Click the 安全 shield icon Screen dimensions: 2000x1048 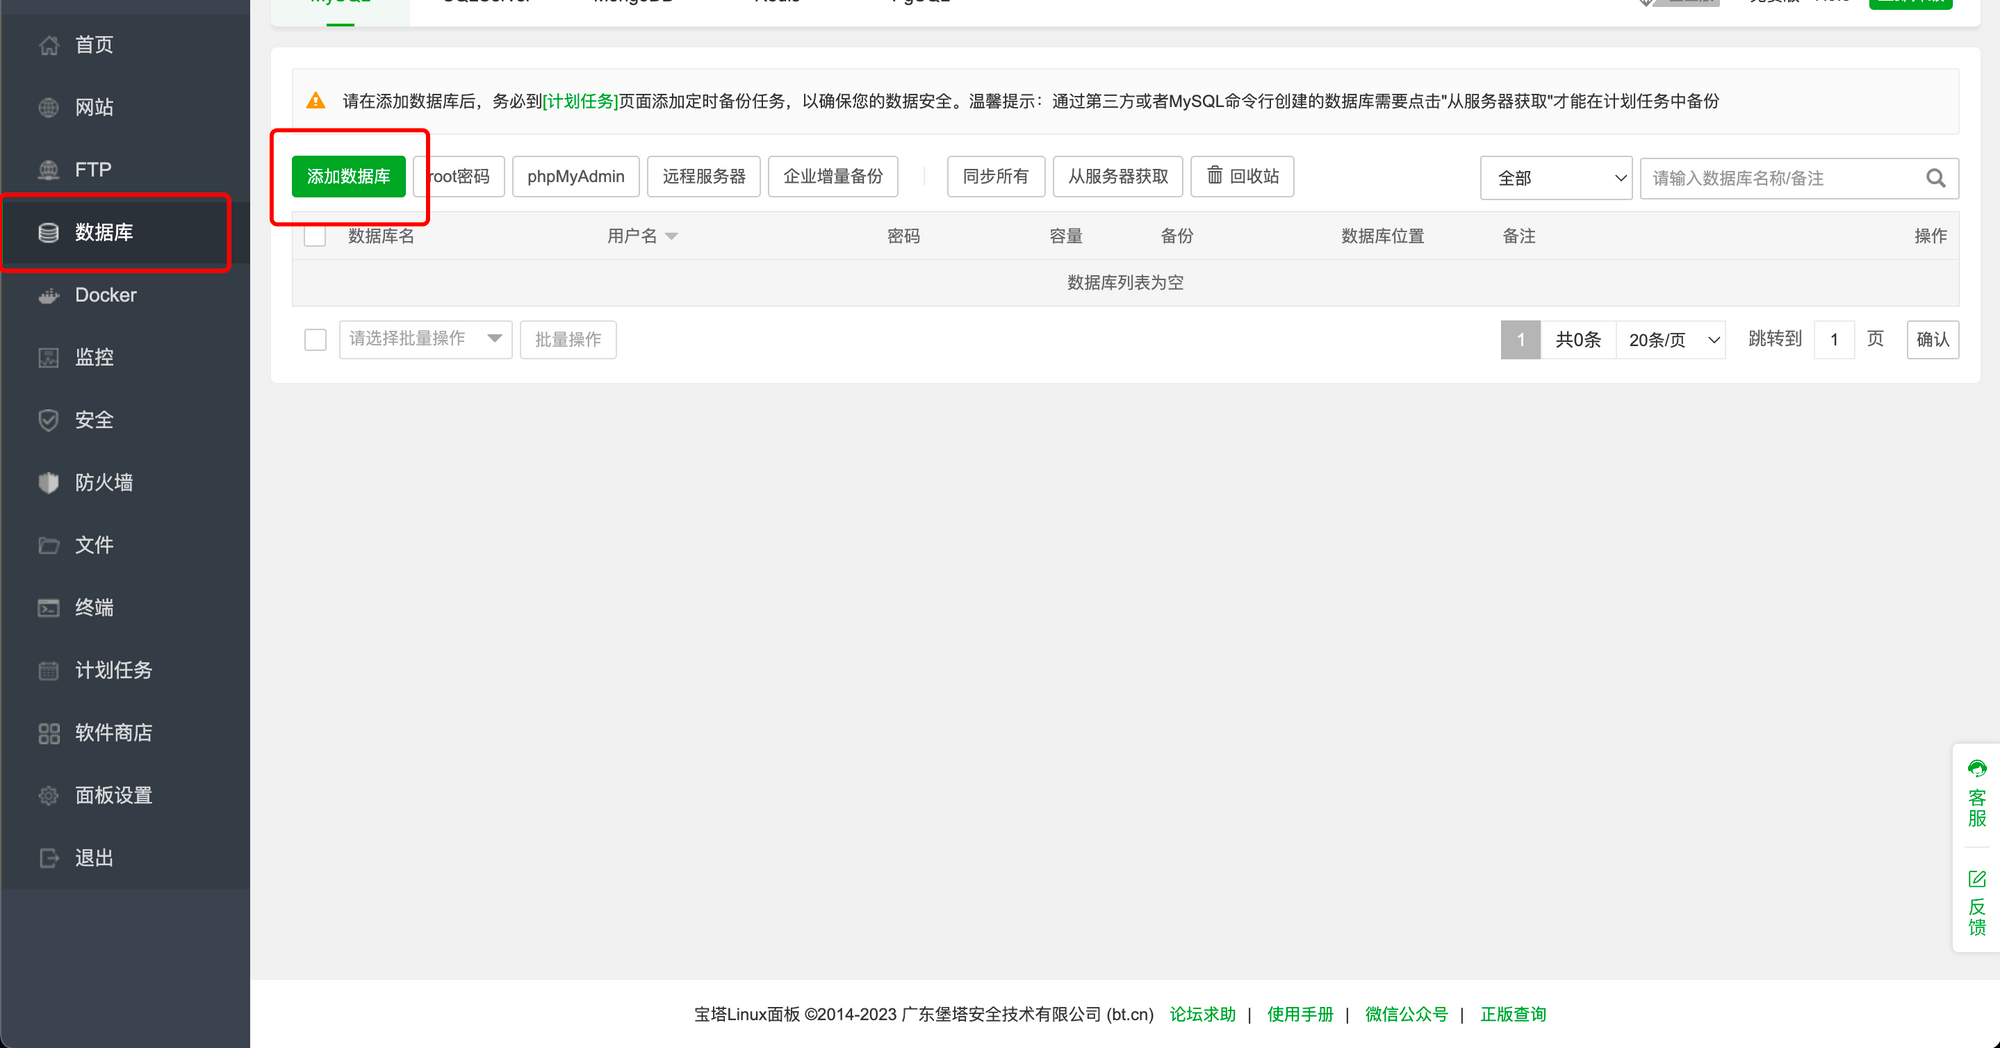[x=48, y=420]
